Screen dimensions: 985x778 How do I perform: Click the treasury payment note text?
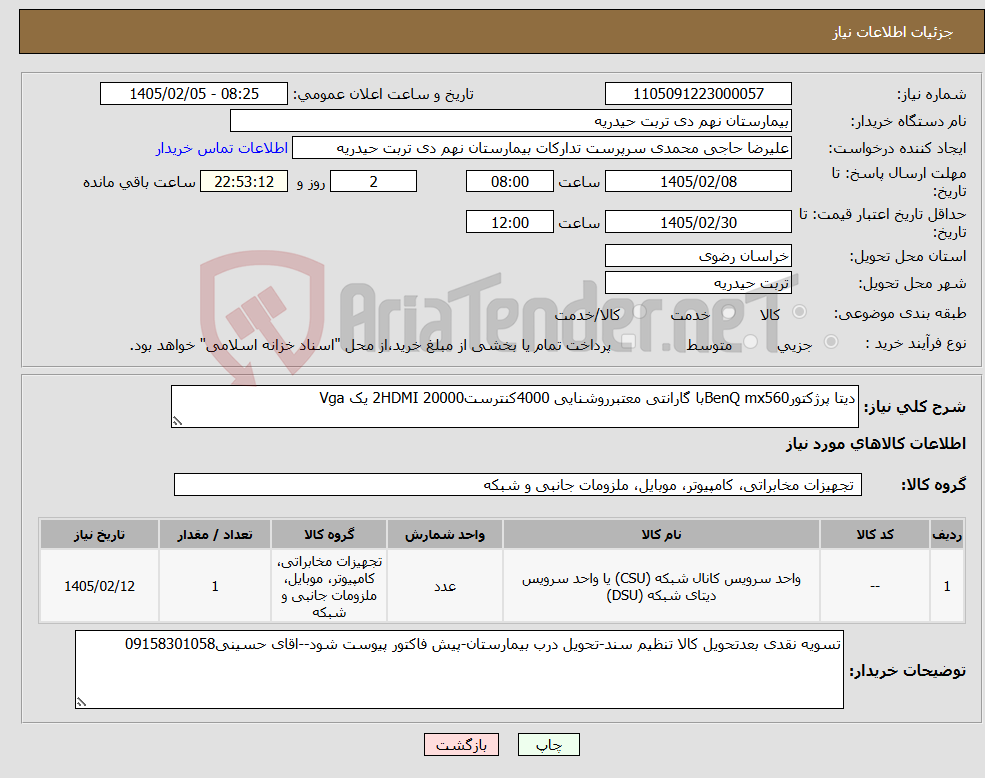tap(370, 345)
